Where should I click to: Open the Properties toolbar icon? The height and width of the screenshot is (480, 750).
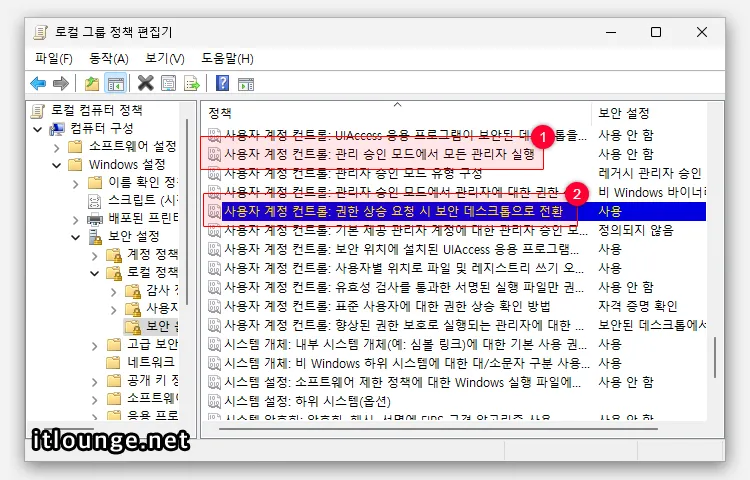[168, 84]
